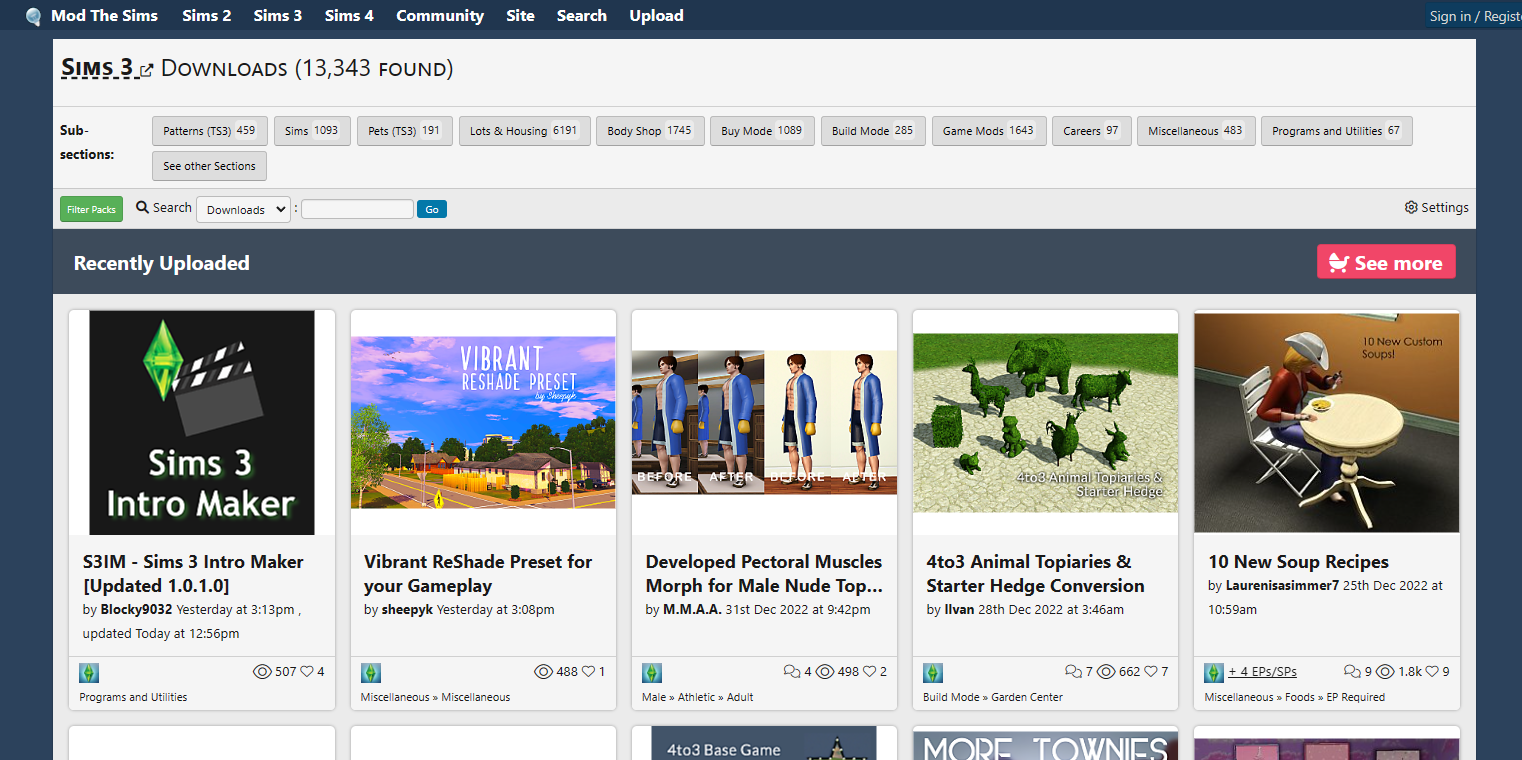Open the Miscellaneous 483 sub-section button

point(1196,131)
